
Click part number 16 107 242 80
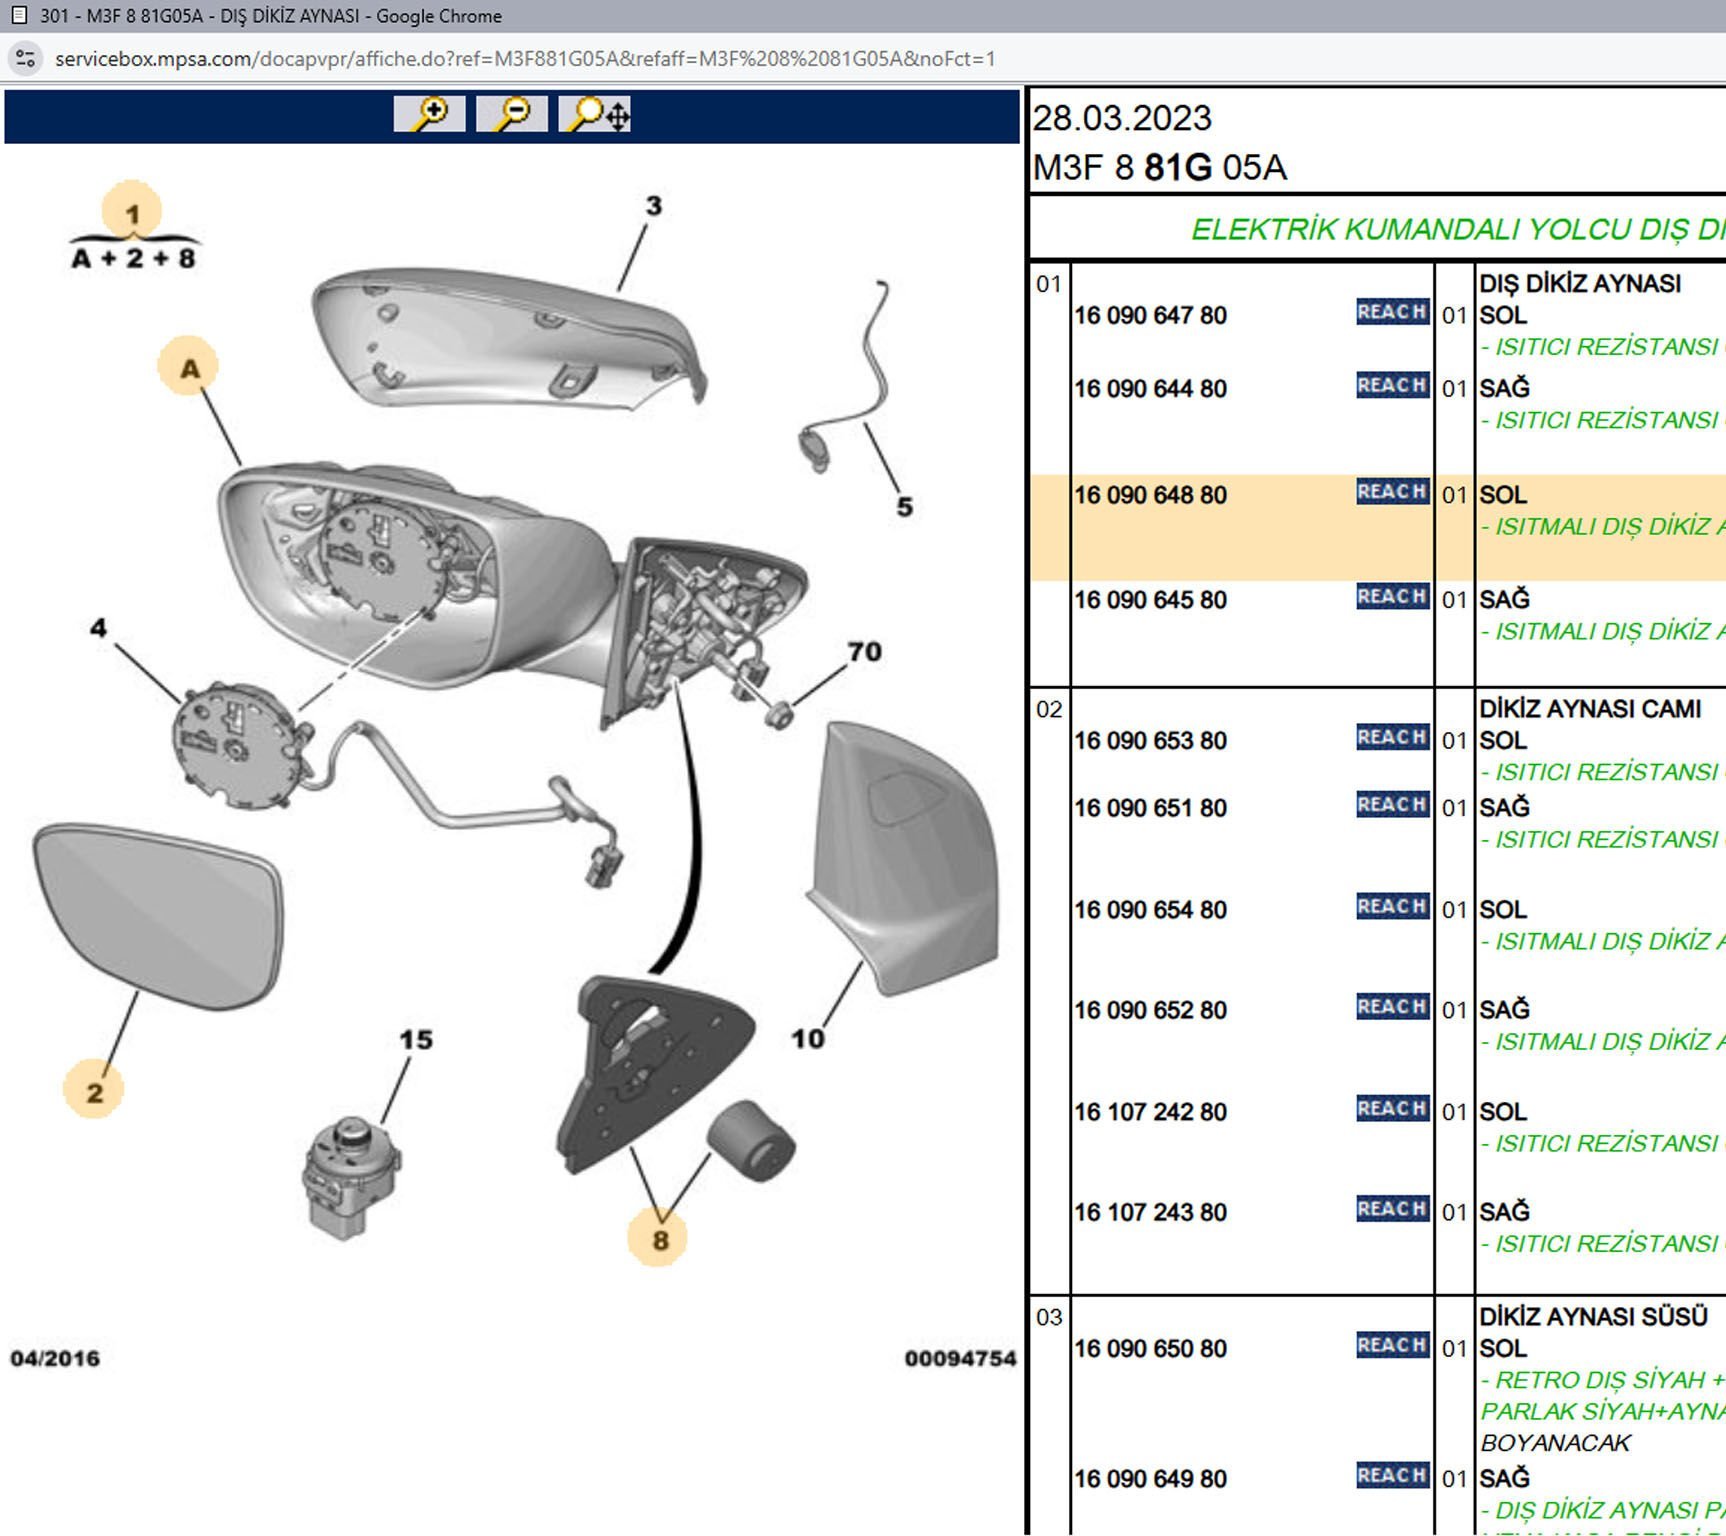[1150, 1112]
